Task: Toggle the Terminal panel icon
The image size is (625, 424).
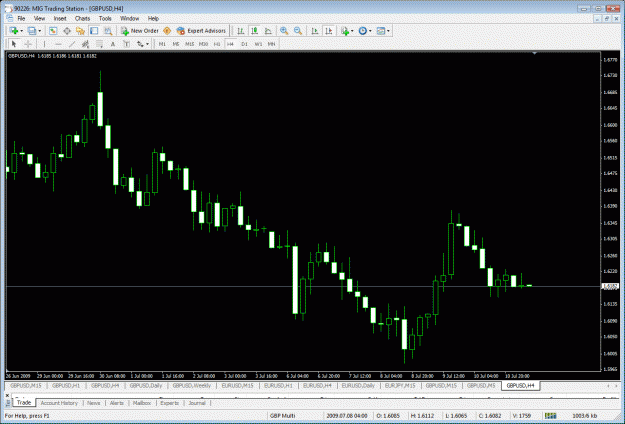Action: pos(94,31)
